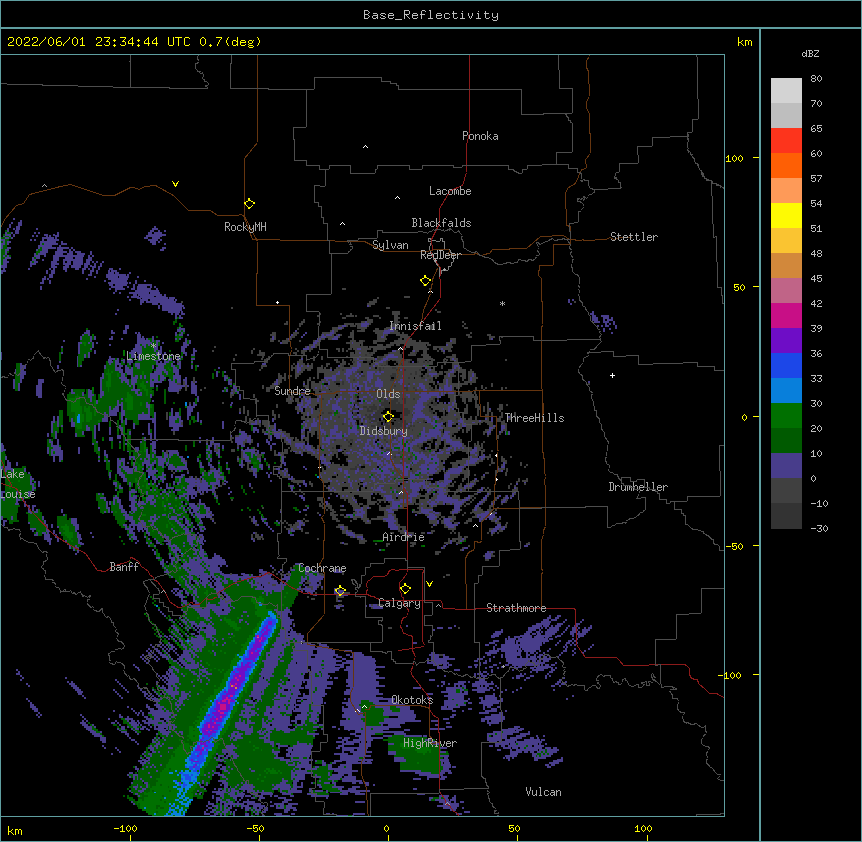Image resolution: width=862 pixels, height=842 pixels.
Task: Click the Didsbury label
Action: point(384,431)
